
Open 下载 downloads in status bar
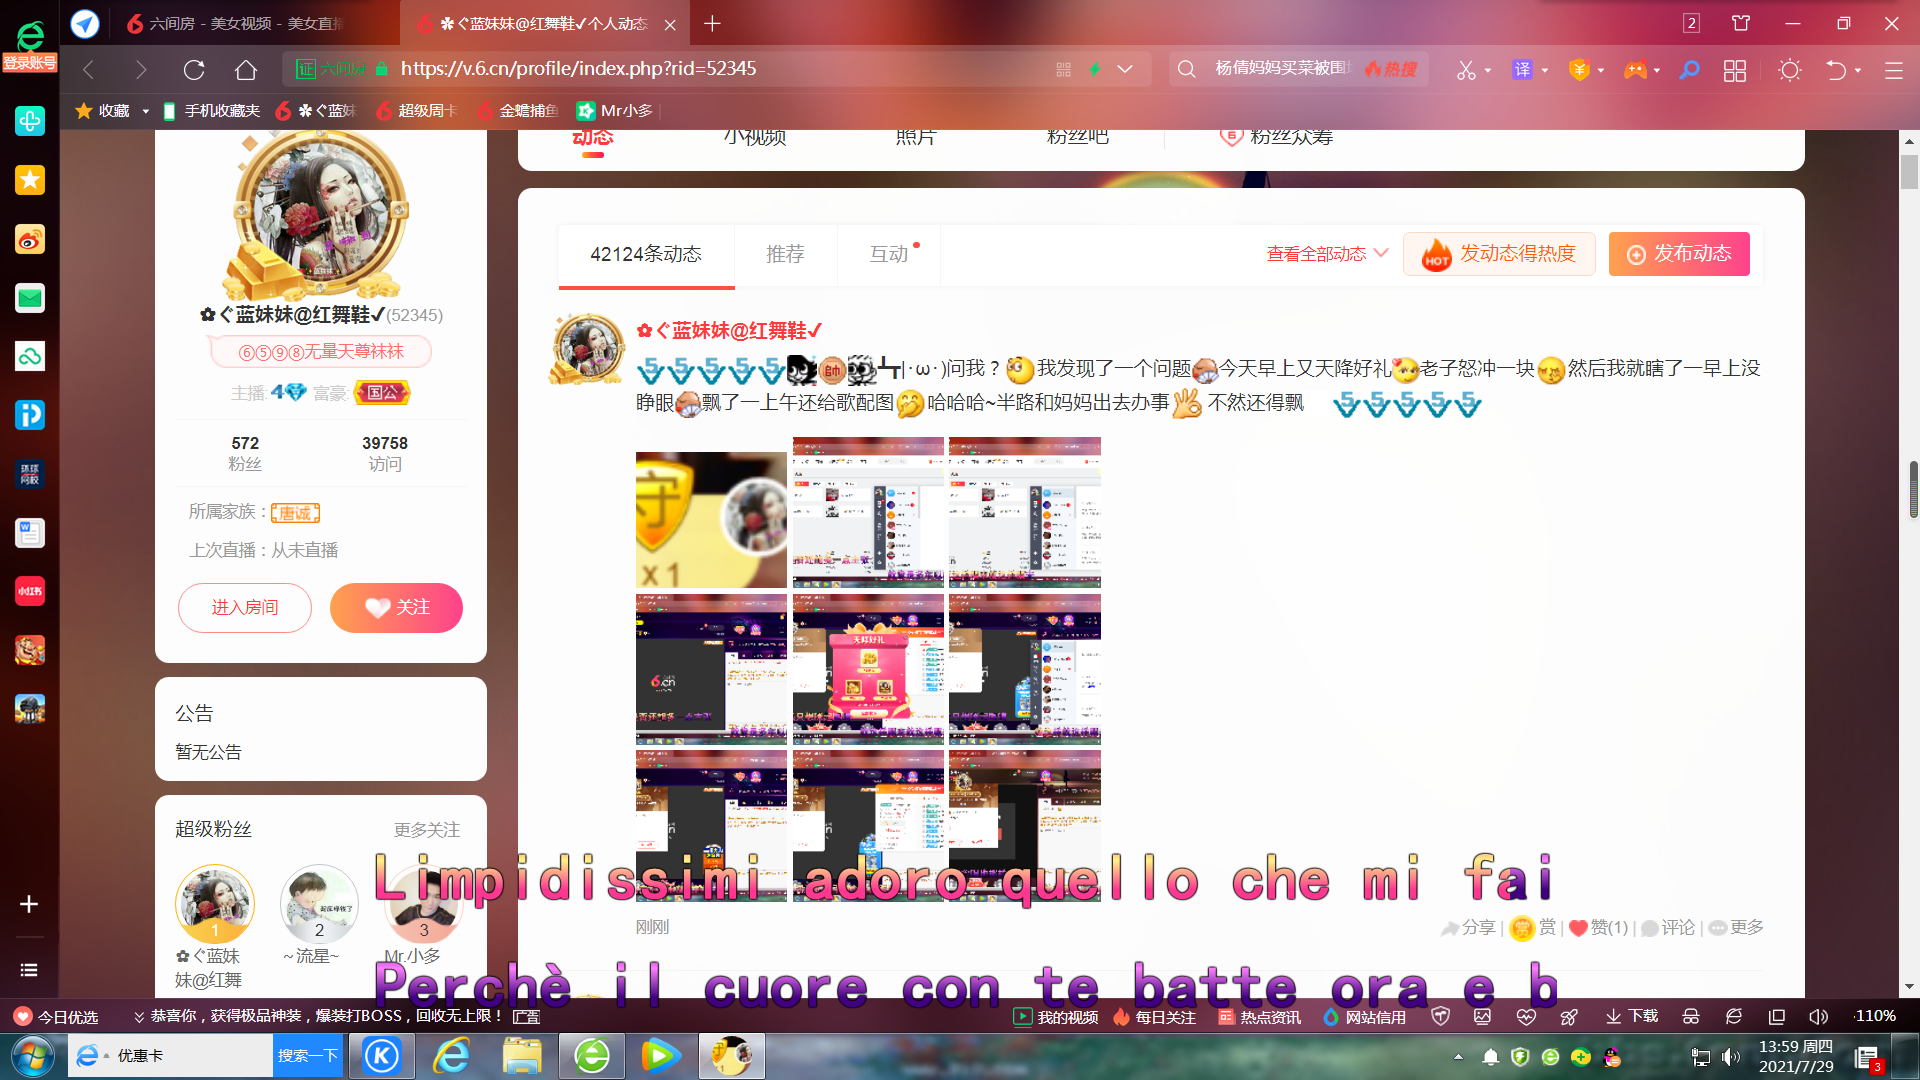tap(1632, 1017)
